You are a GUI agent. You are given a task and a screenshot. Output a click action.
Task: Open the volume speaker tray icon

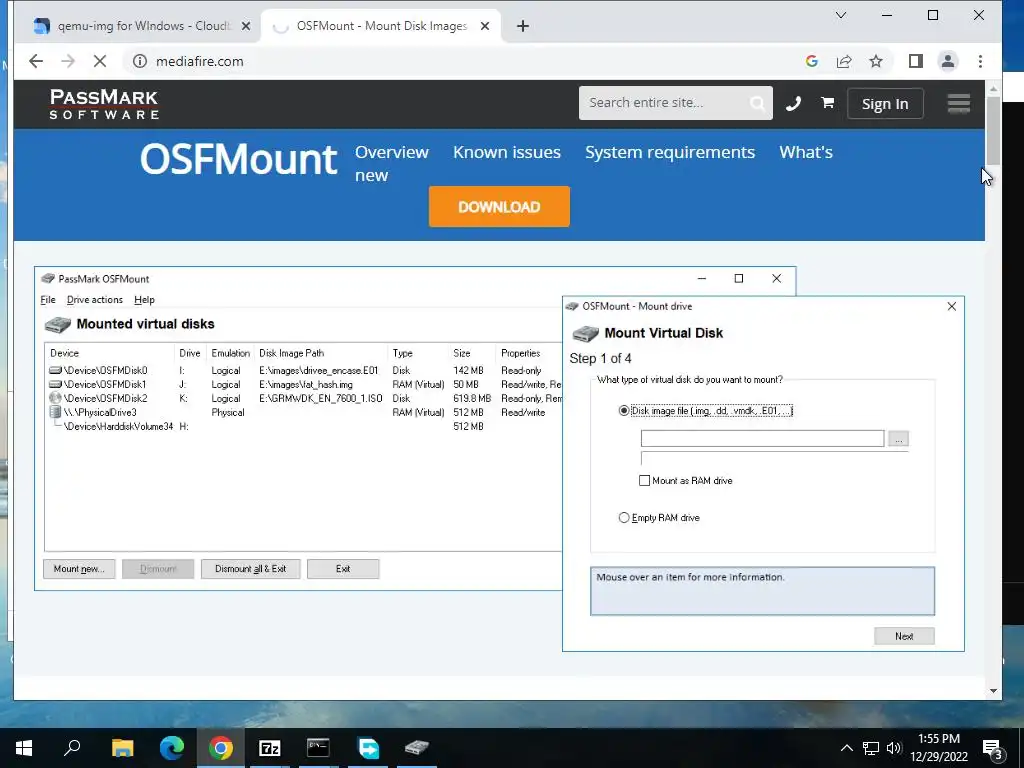(894, 748)
